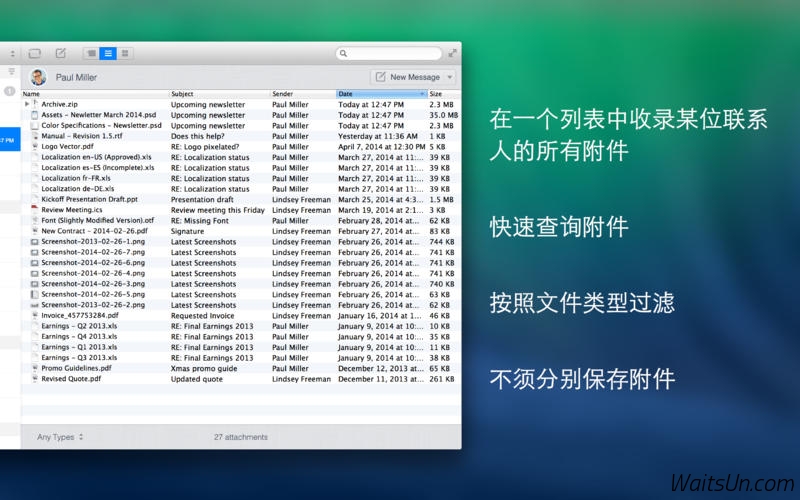Click the 744 KB size cell
Image resolution: width=800 pixels, height=500 pixels.
[x=442, y=242]
